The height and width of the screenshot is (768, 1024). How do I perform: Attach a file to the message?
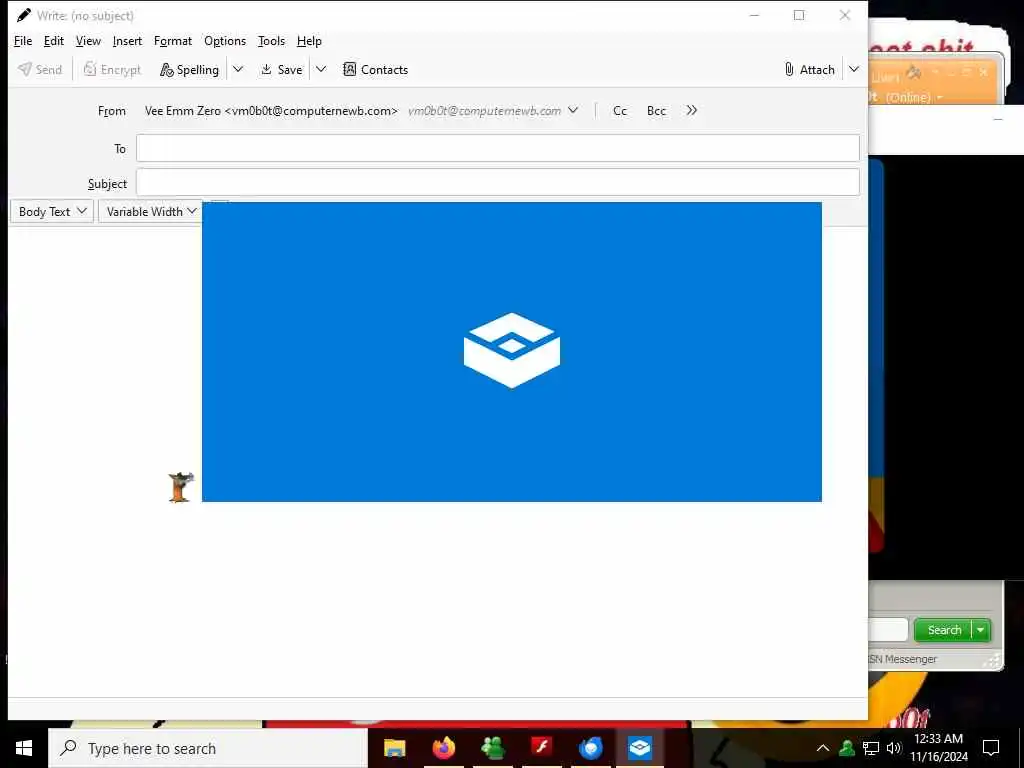point(809,69)
